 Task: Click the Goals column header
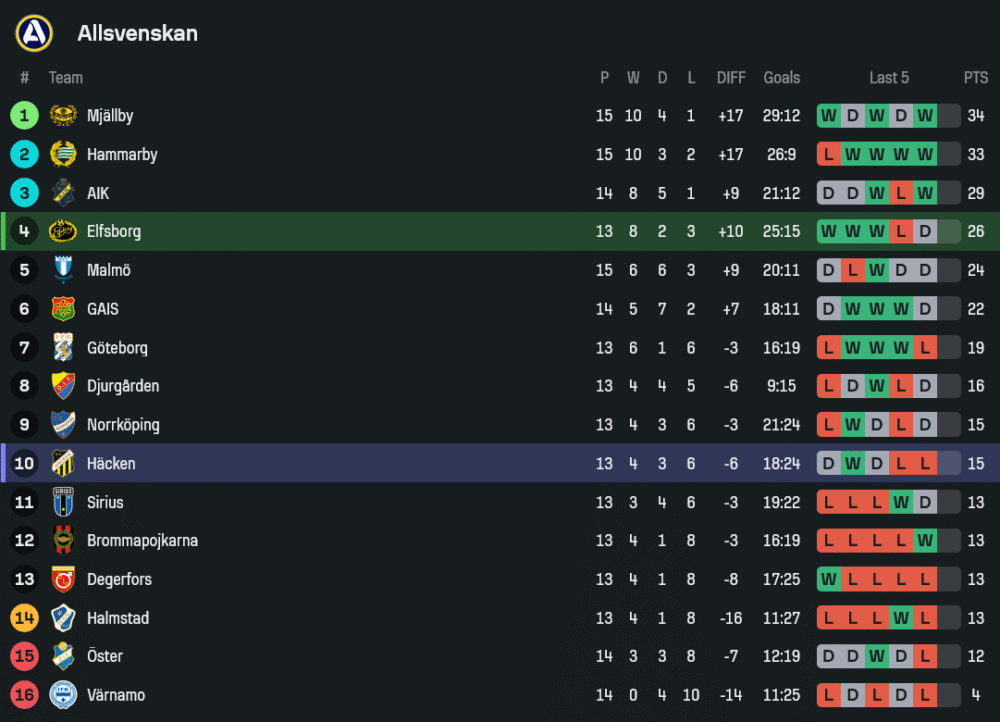point(781,78)
